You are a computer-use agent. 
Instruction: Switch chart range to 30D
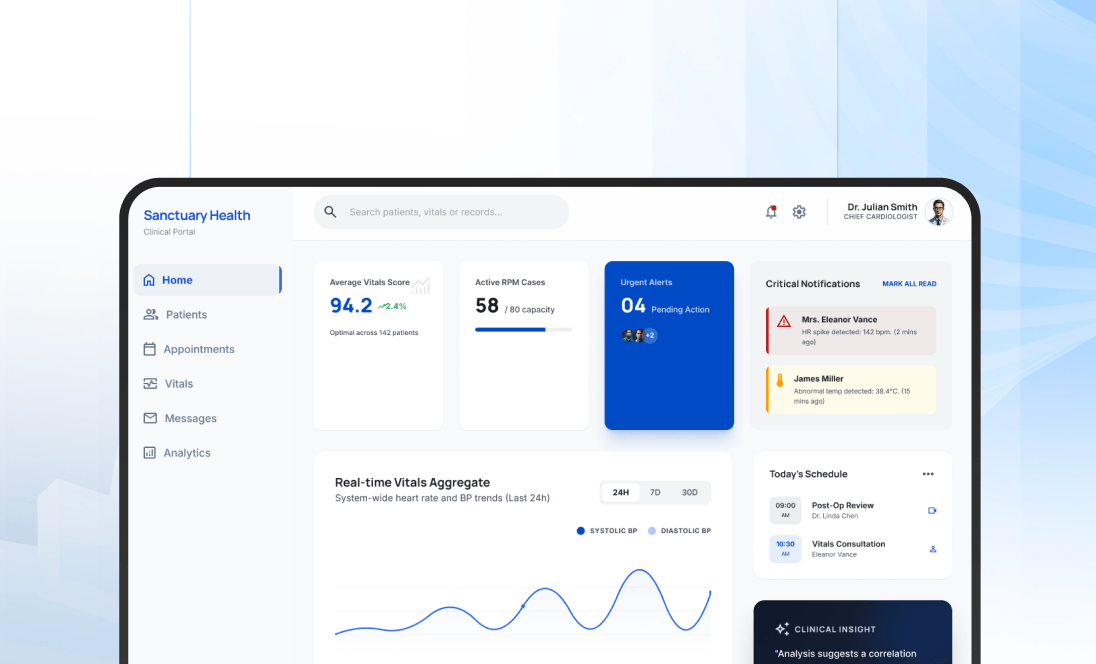tap(690, 492)
